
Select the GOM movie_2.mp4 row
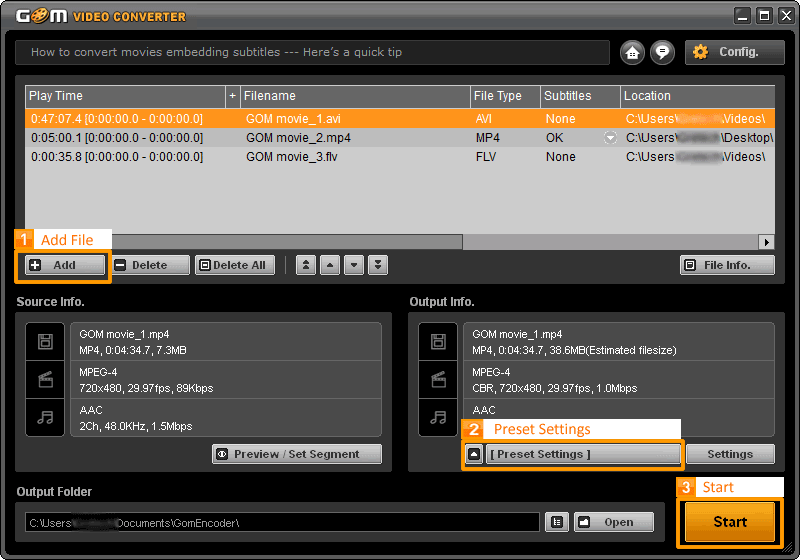point(400,138)
